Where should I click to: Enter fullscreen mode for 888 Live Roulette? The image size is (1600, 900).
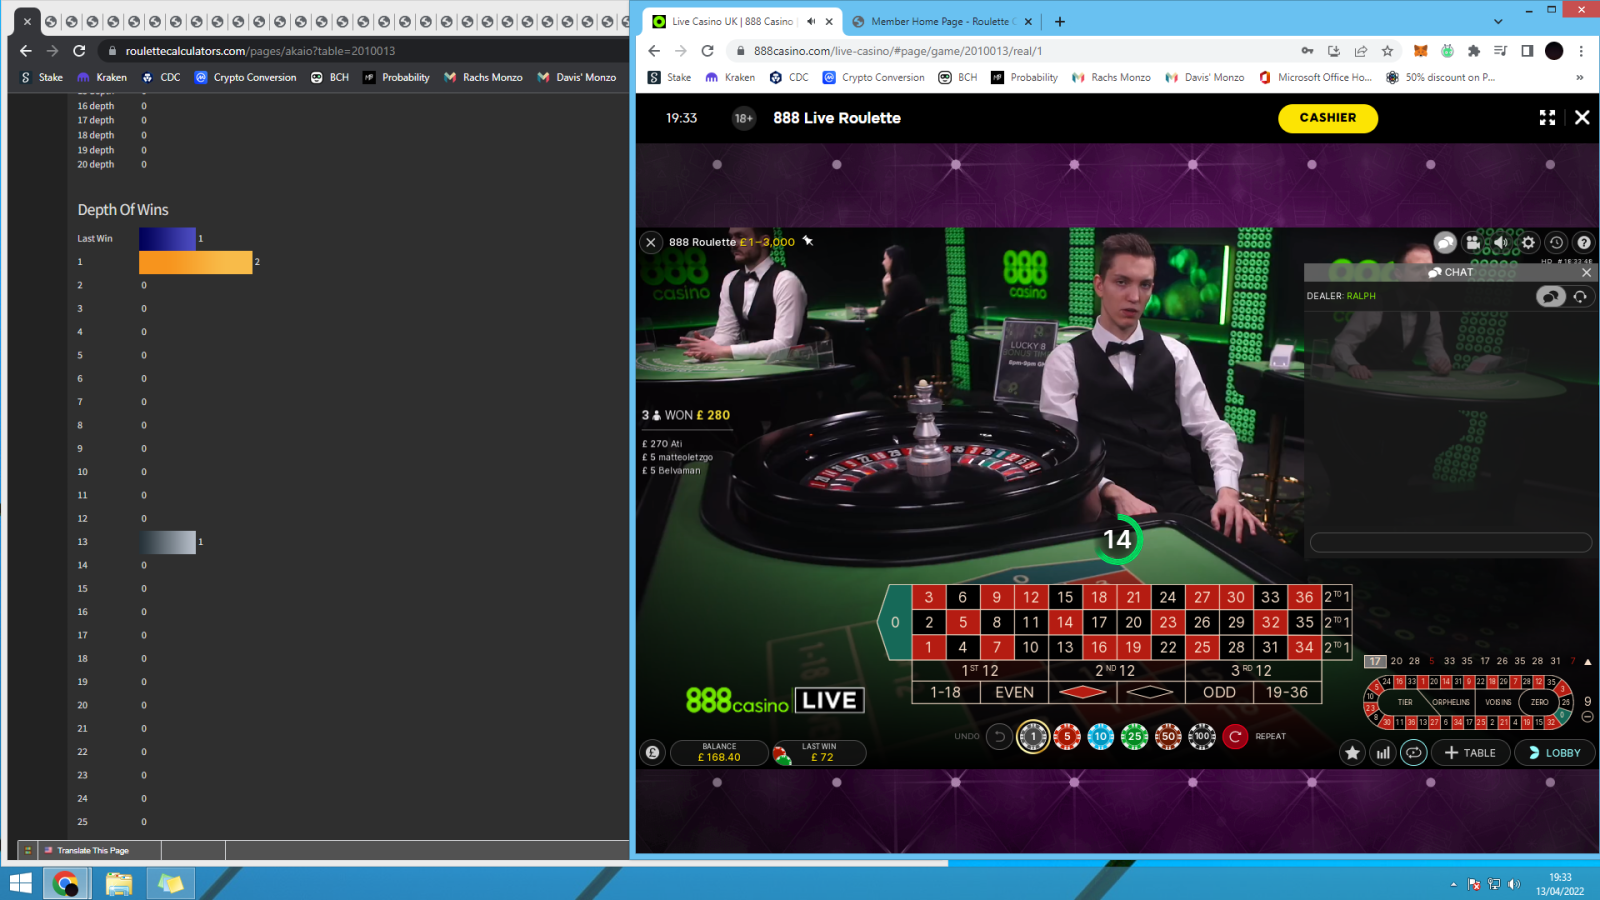pyautogui.click(x=1547, y=118)
